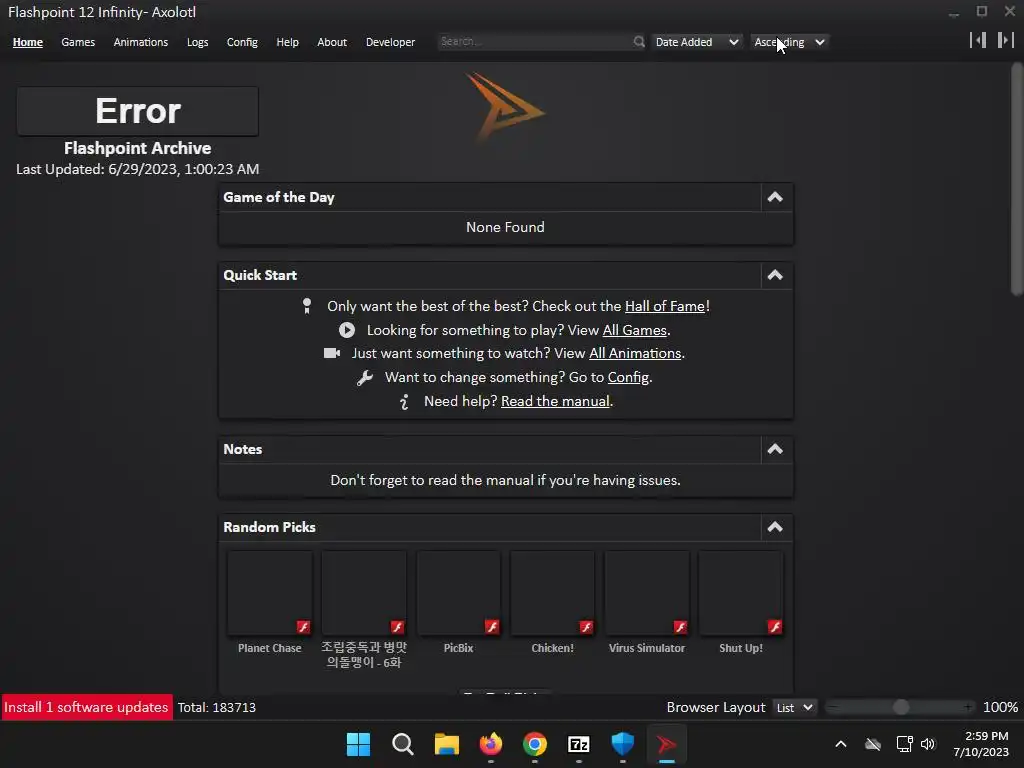The image size is (1024, 768).
Task: Show hidden system tray icons
Action: (x=841, y=744)
